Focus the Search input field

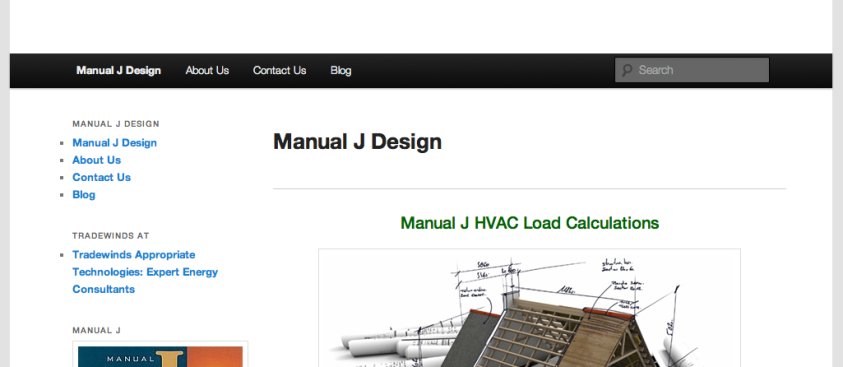coord(692,70)
